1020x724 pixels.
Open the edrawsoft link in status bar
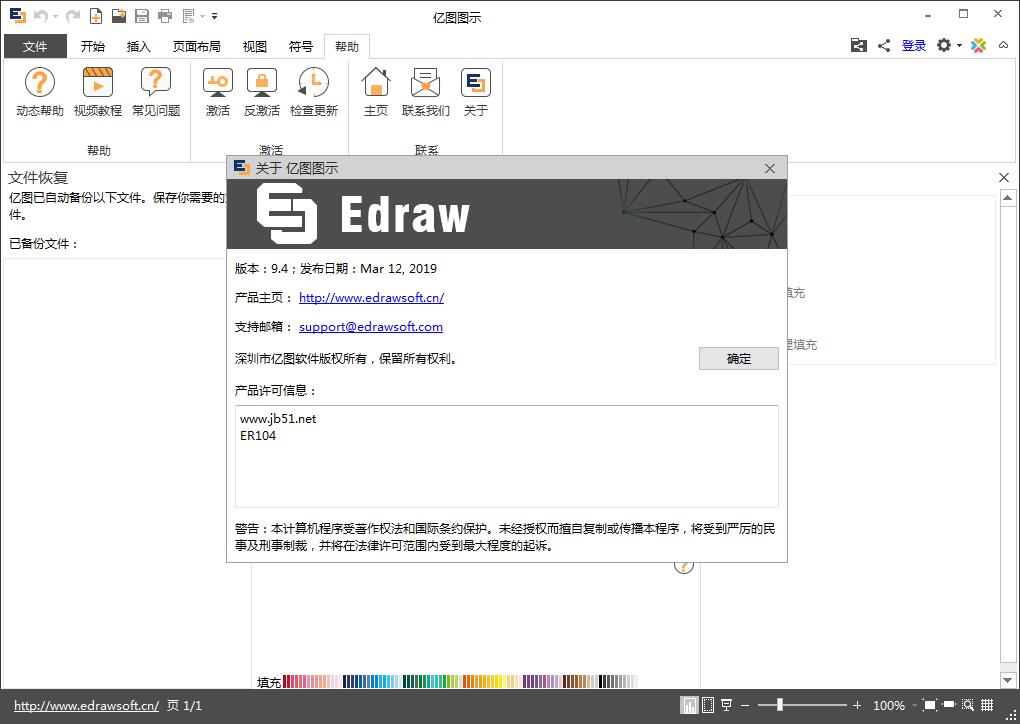[87, 705]
